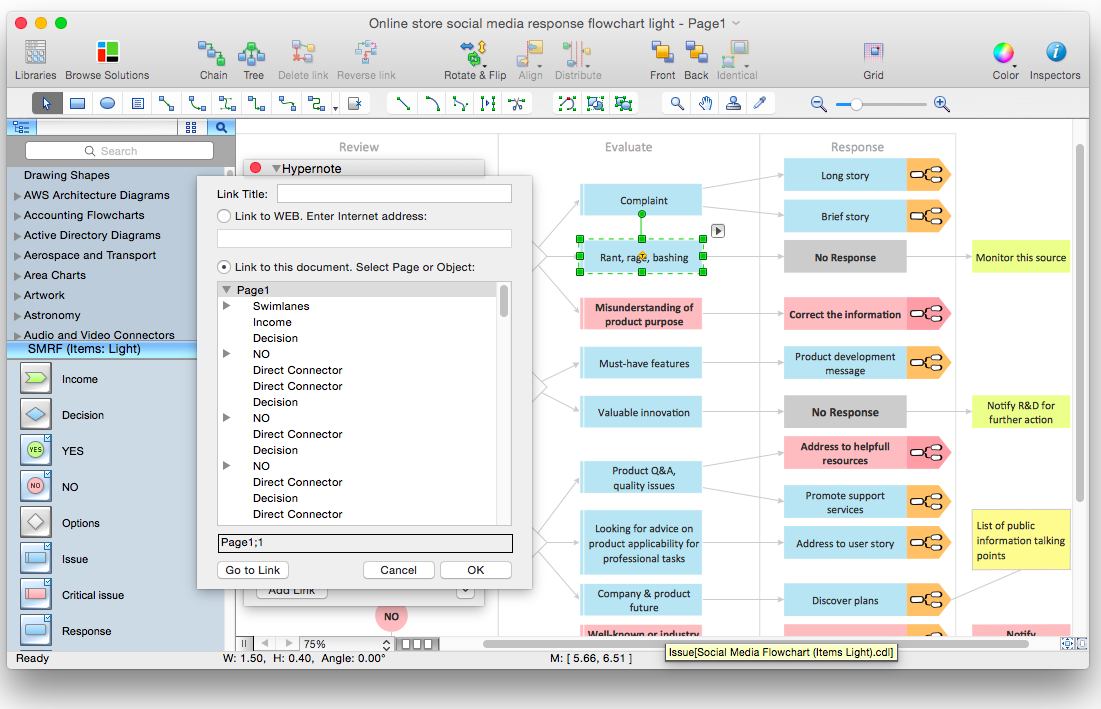Bring shape to Front
Image resolution: width=1101 pixels, height=709 pixels.
click(x=662, y=54)
